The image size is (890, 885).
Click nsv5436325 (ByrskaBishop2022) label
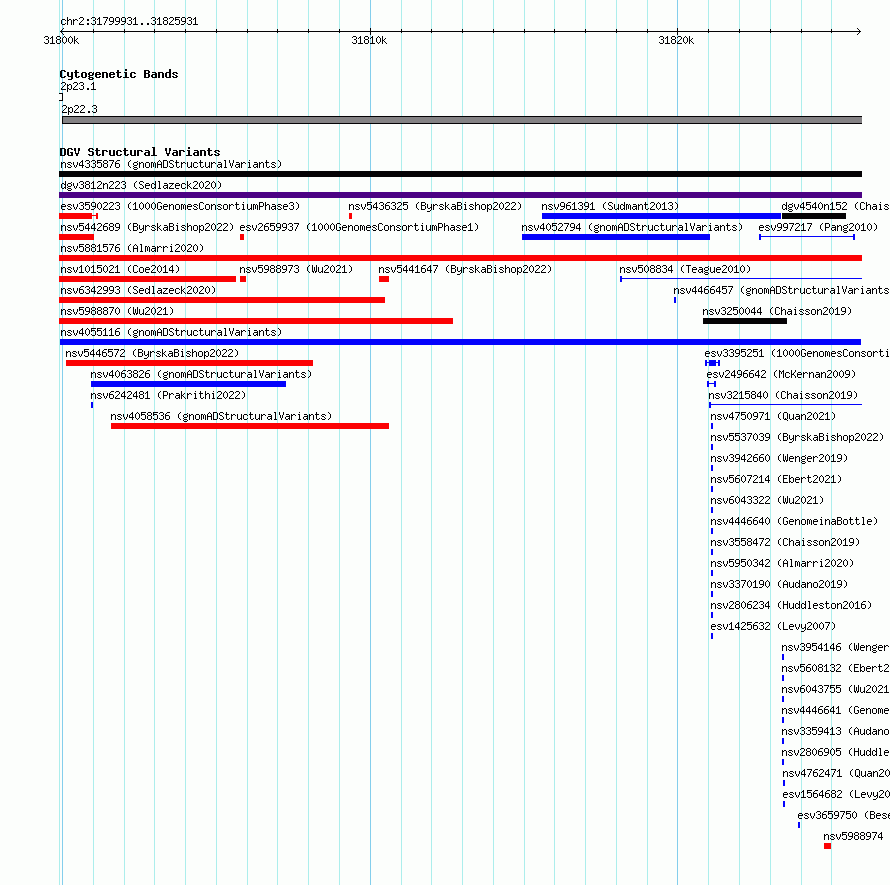(435, 207)
